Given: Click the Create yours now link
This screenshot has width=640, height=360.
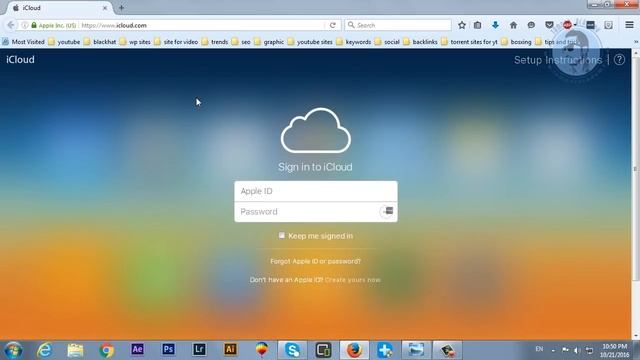Looking at the screenshot, I should pyautogui.click(x=353, y=280).
